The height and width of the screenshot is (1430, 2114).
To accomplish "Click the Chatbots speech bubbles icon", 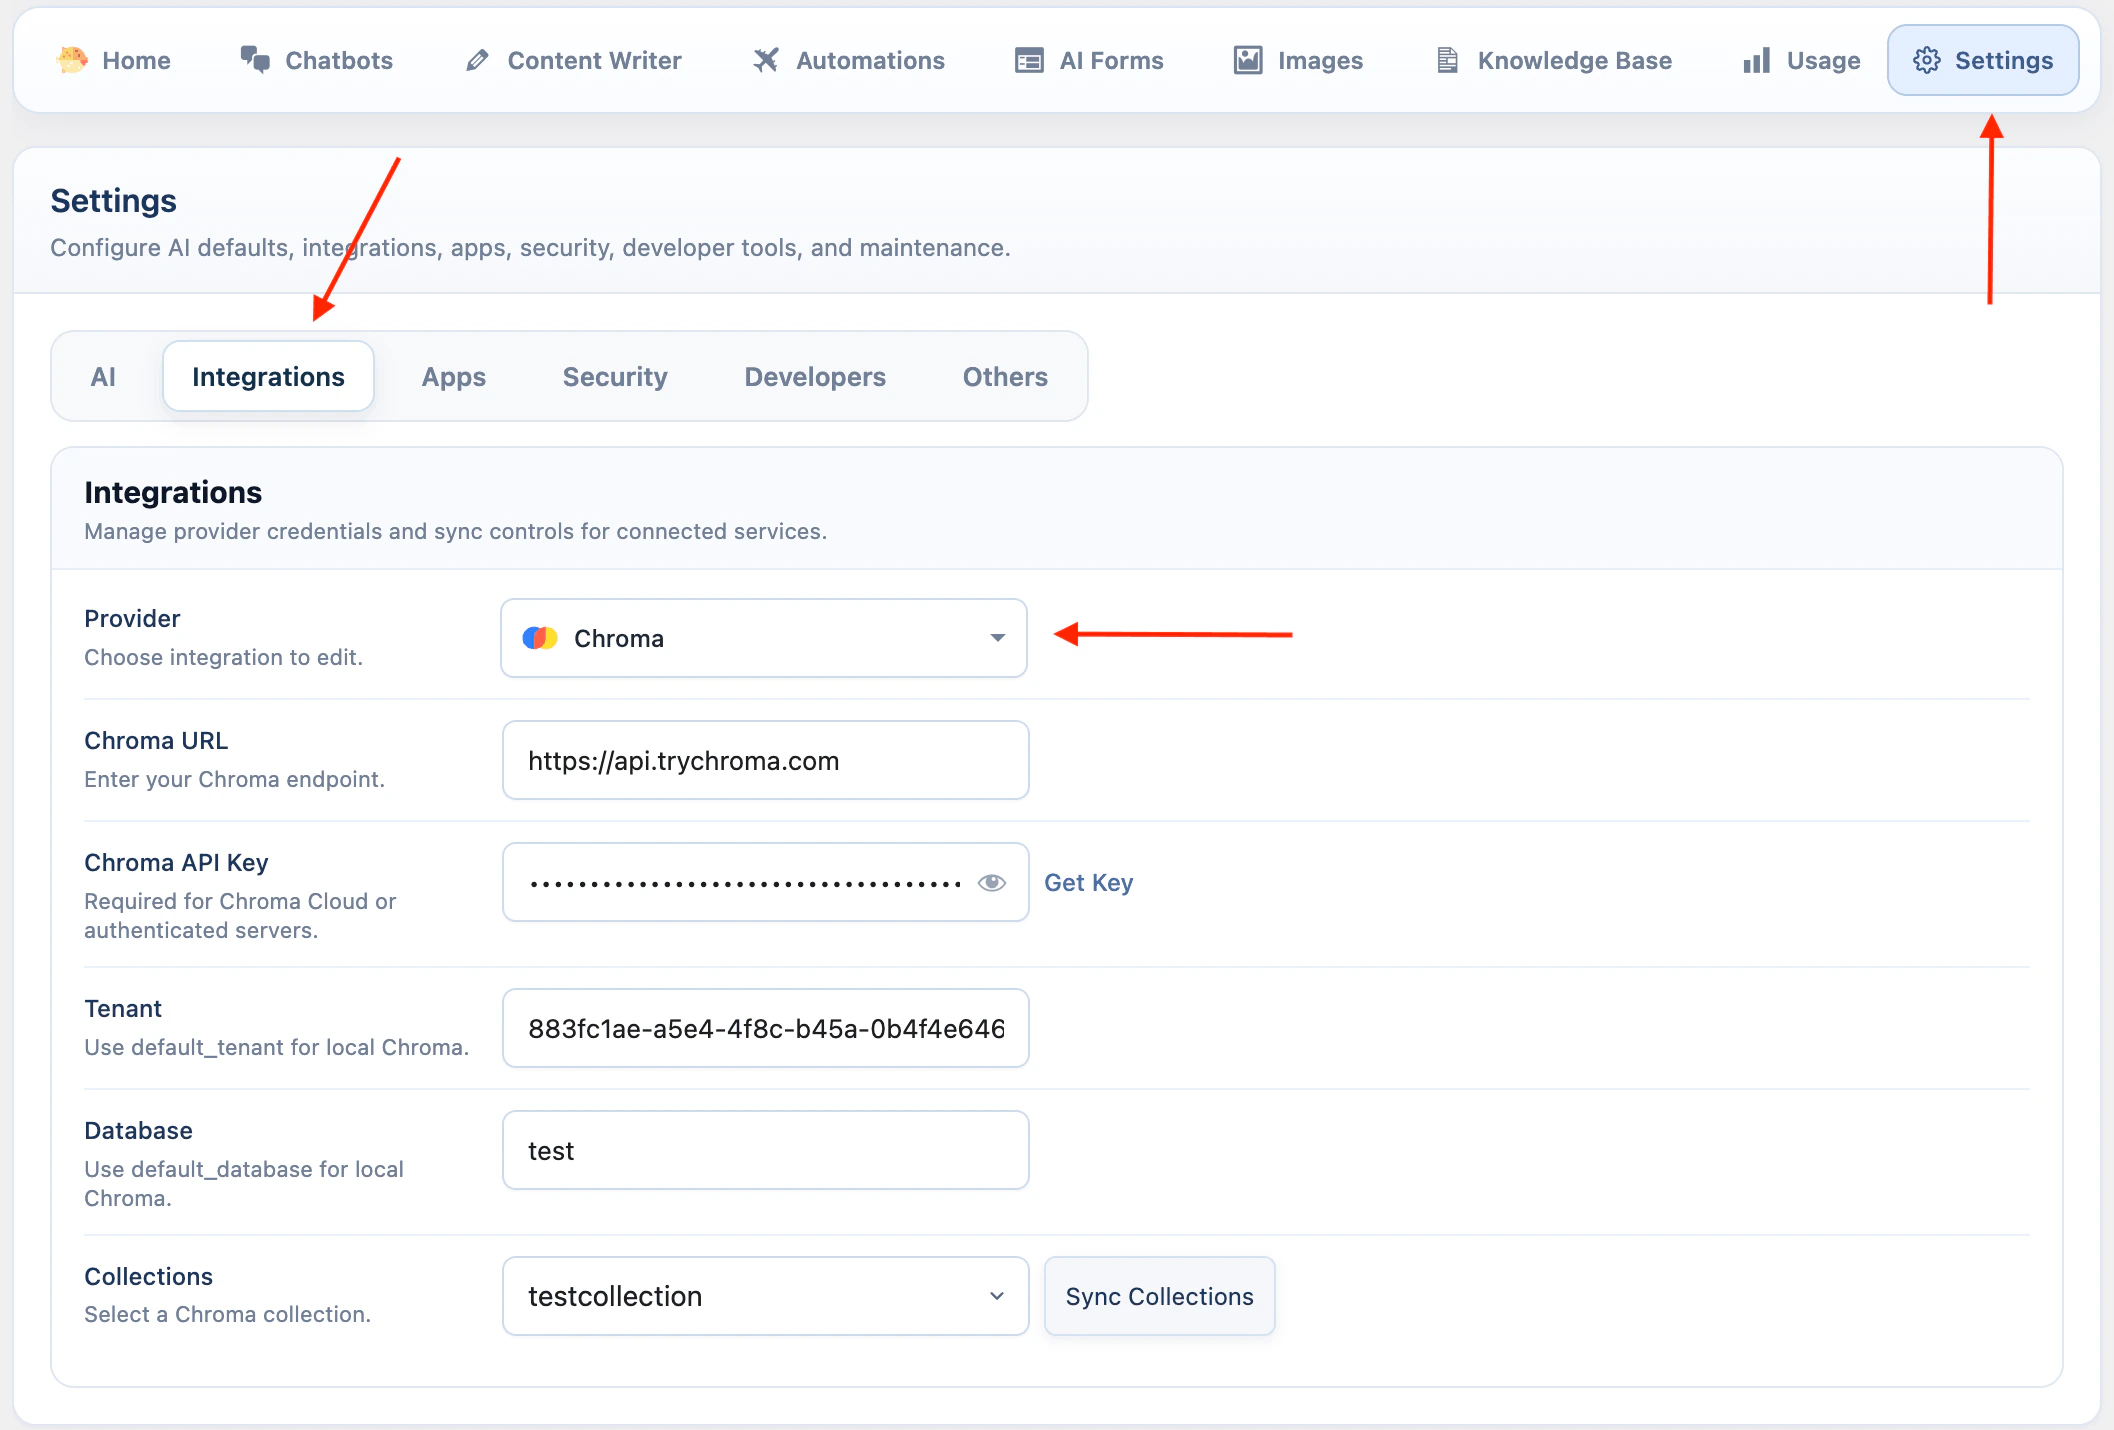I will click(x=255, y=60).
